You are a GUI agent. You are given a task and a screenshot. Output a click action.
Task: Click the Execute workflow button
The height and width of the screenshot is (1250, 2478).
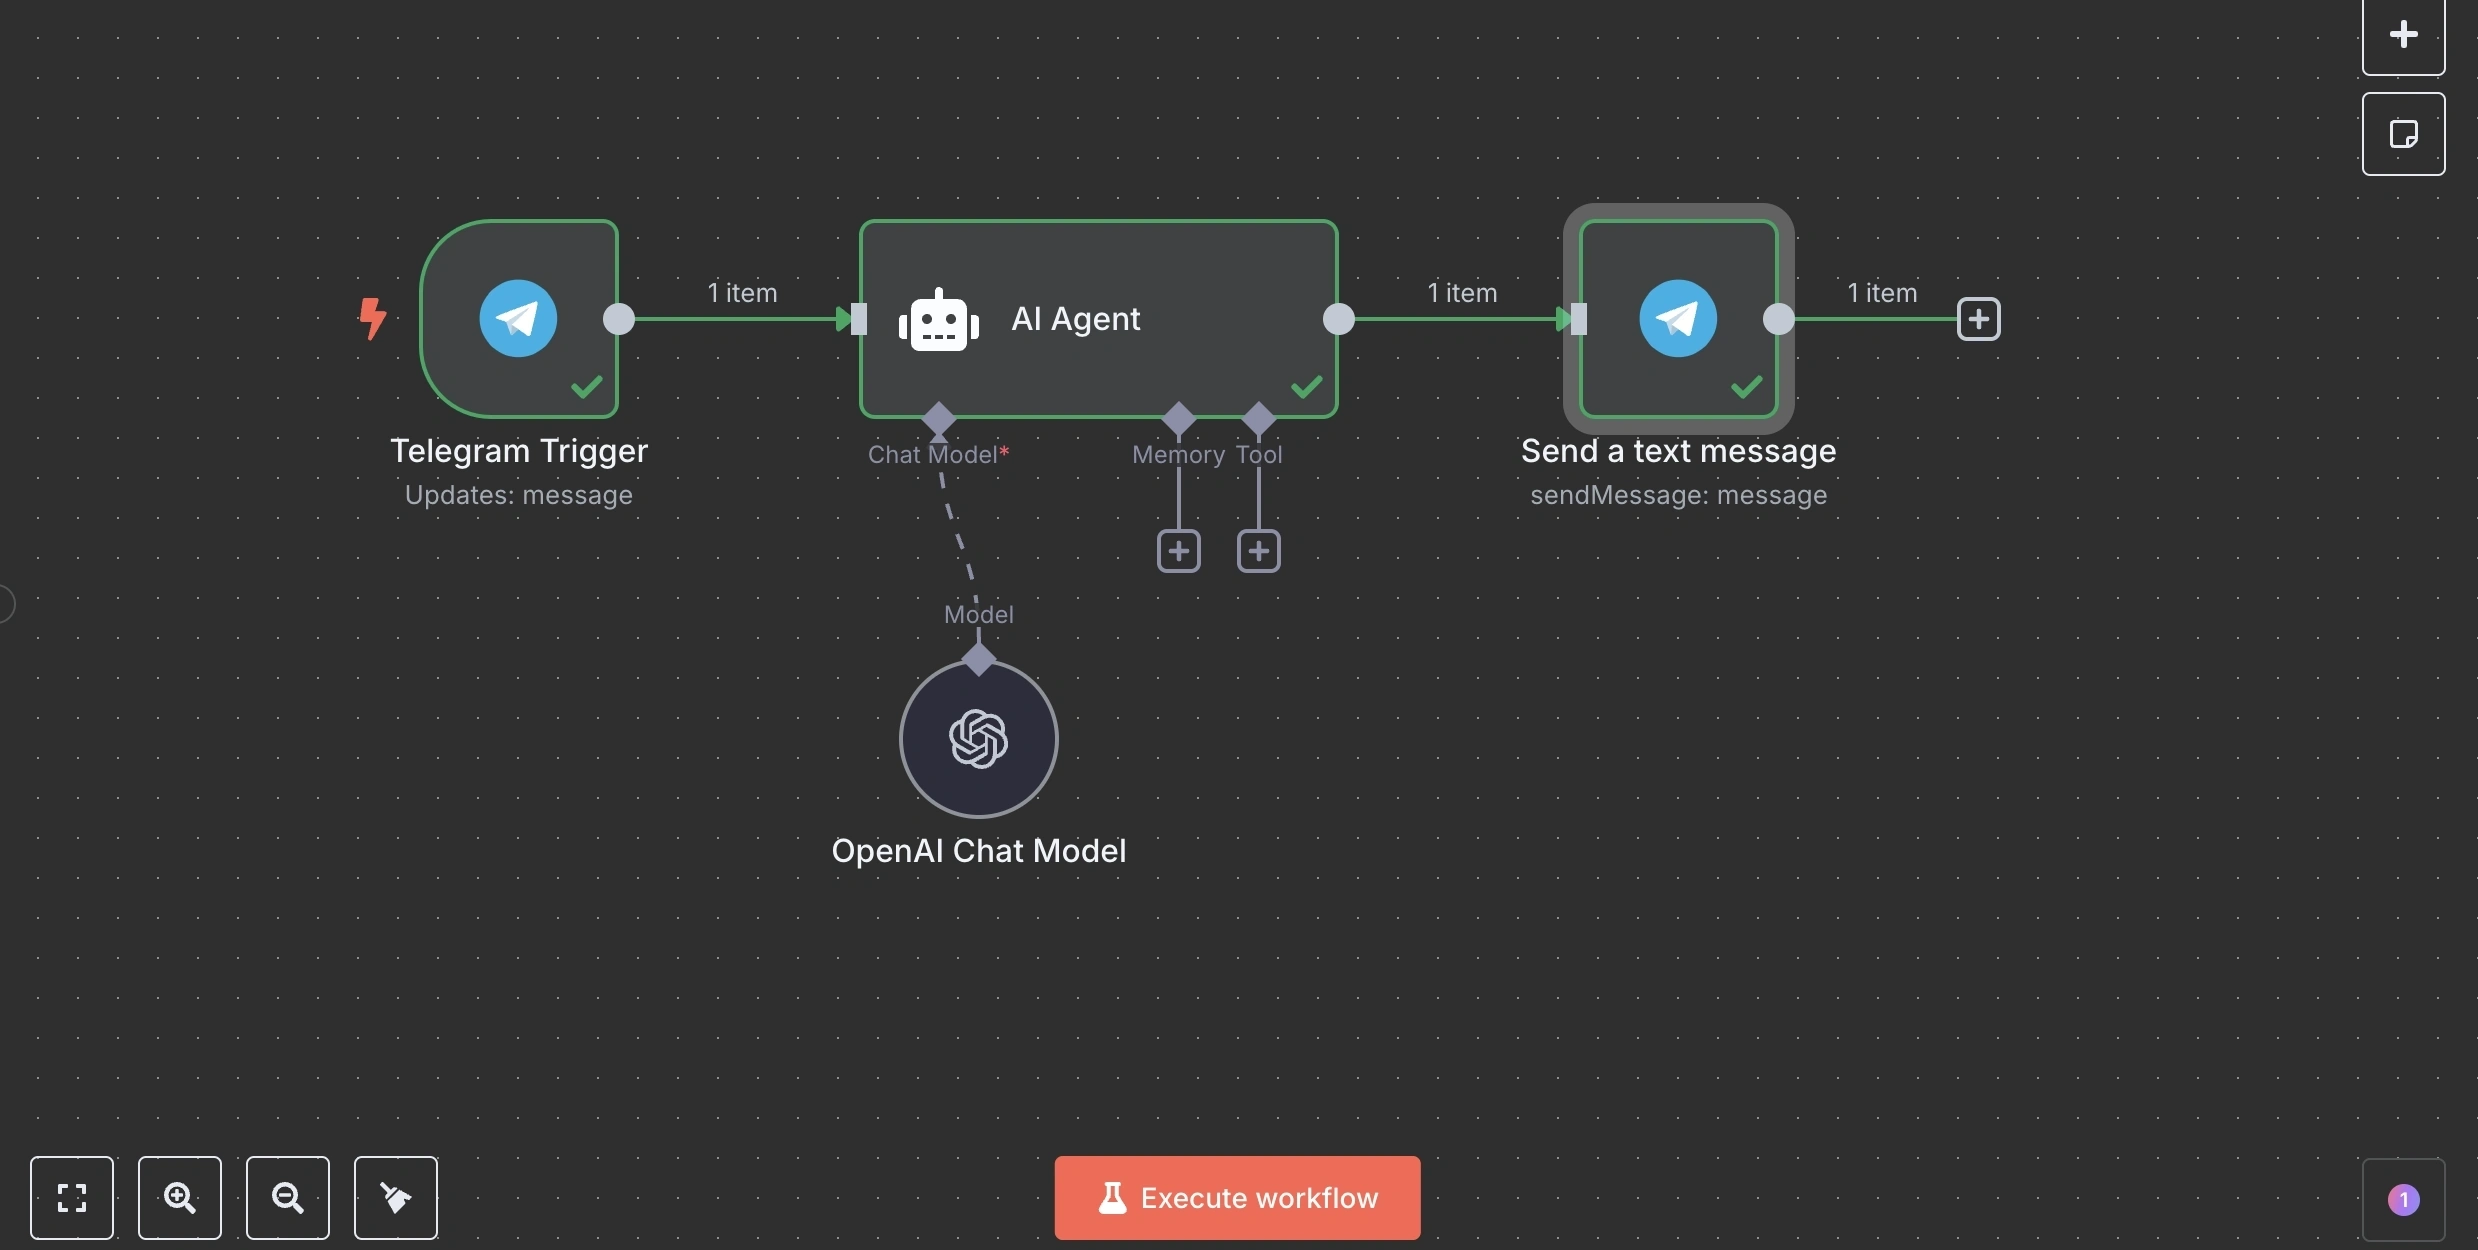[x=1236, y=1197]
